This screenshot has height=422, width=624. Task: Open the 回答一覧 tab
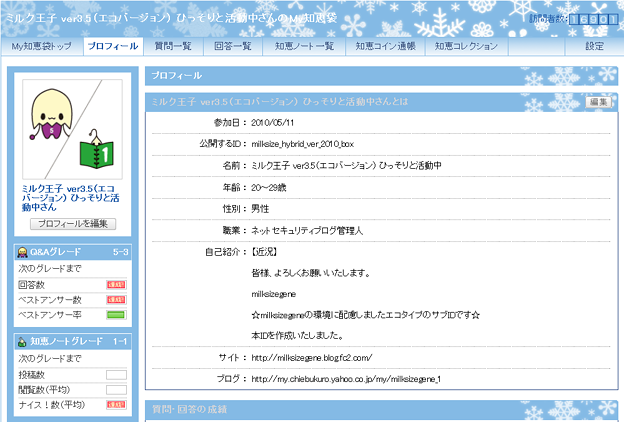pos(233,46)
